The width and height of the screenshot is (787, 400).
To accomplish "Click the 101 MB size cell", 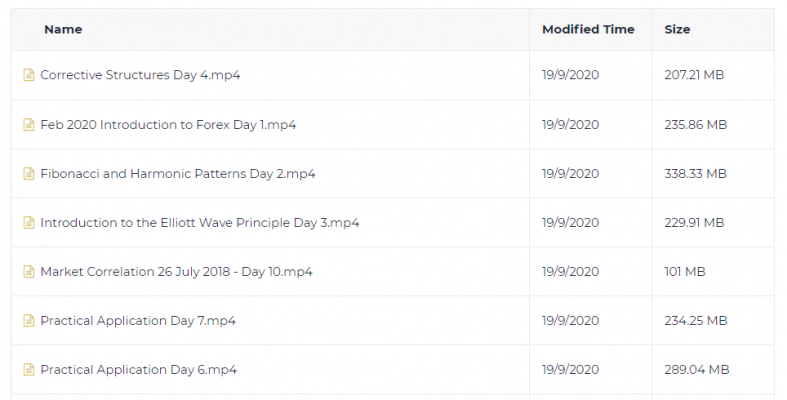I will click(x=685, y=272).
